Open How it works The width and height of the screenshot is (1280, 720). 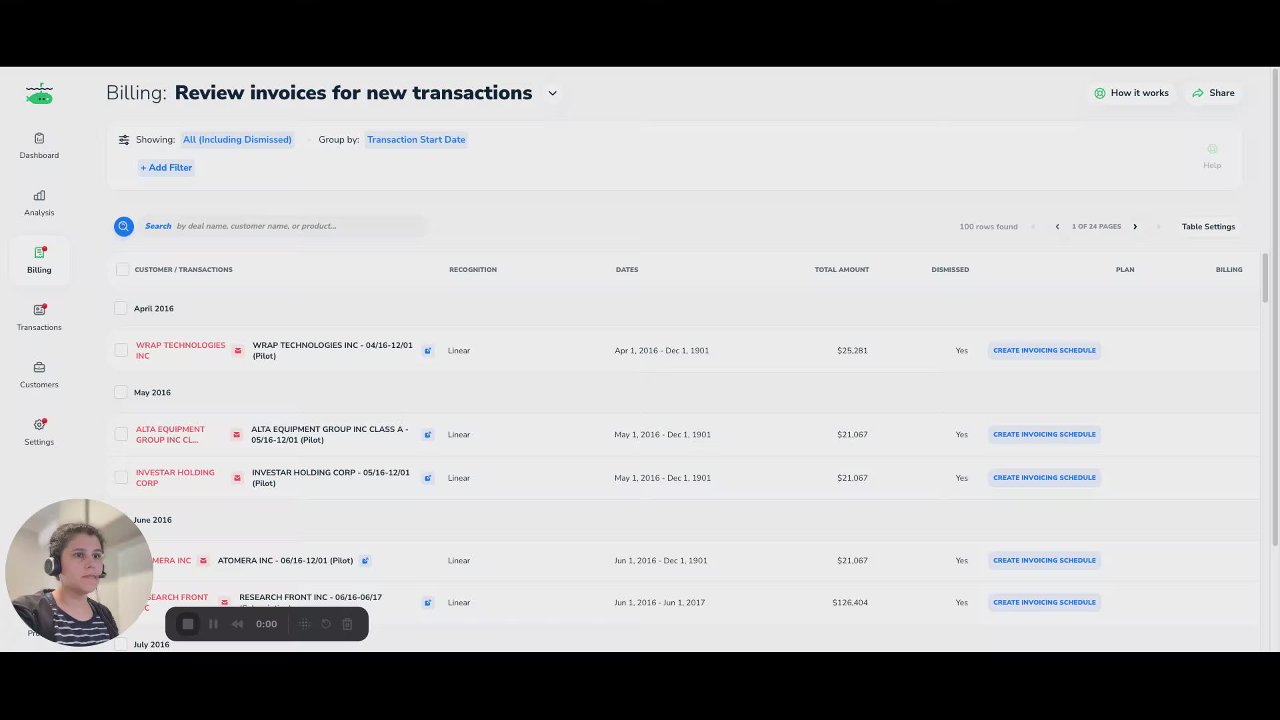[x=1131, y=93]
